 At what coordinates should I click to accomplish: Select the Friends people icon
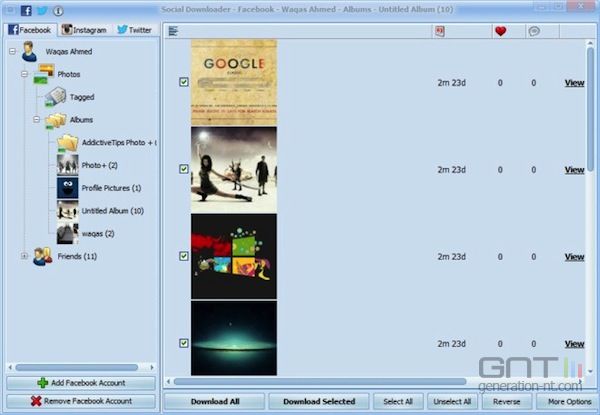click(x=42, y=256)
